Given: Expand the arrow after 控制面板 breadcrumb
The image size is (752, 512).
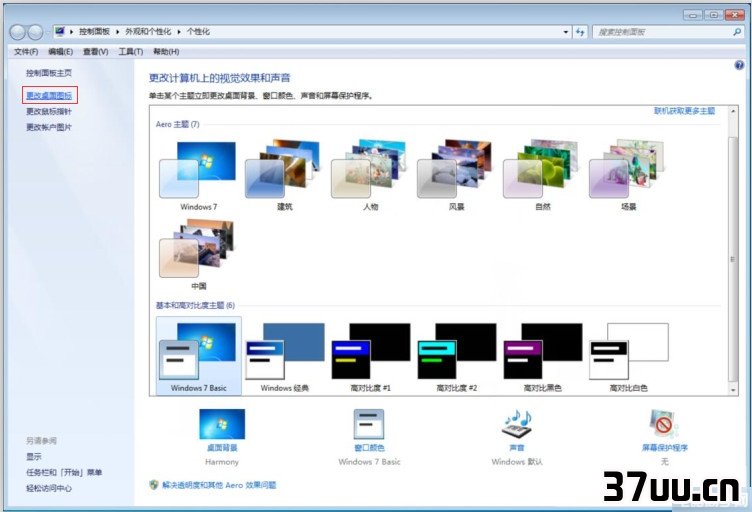Looking at the screenshot, I should [117, 32].
